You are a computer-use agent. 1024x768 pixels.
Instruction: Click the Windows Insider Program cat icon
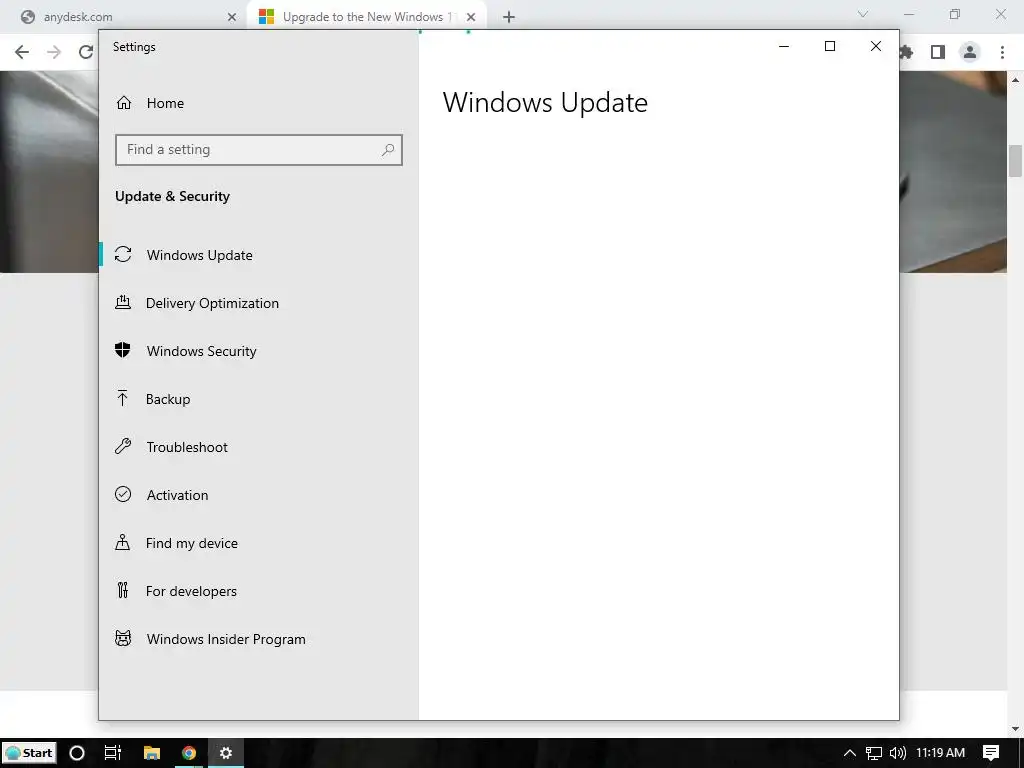tap(123, 638)
